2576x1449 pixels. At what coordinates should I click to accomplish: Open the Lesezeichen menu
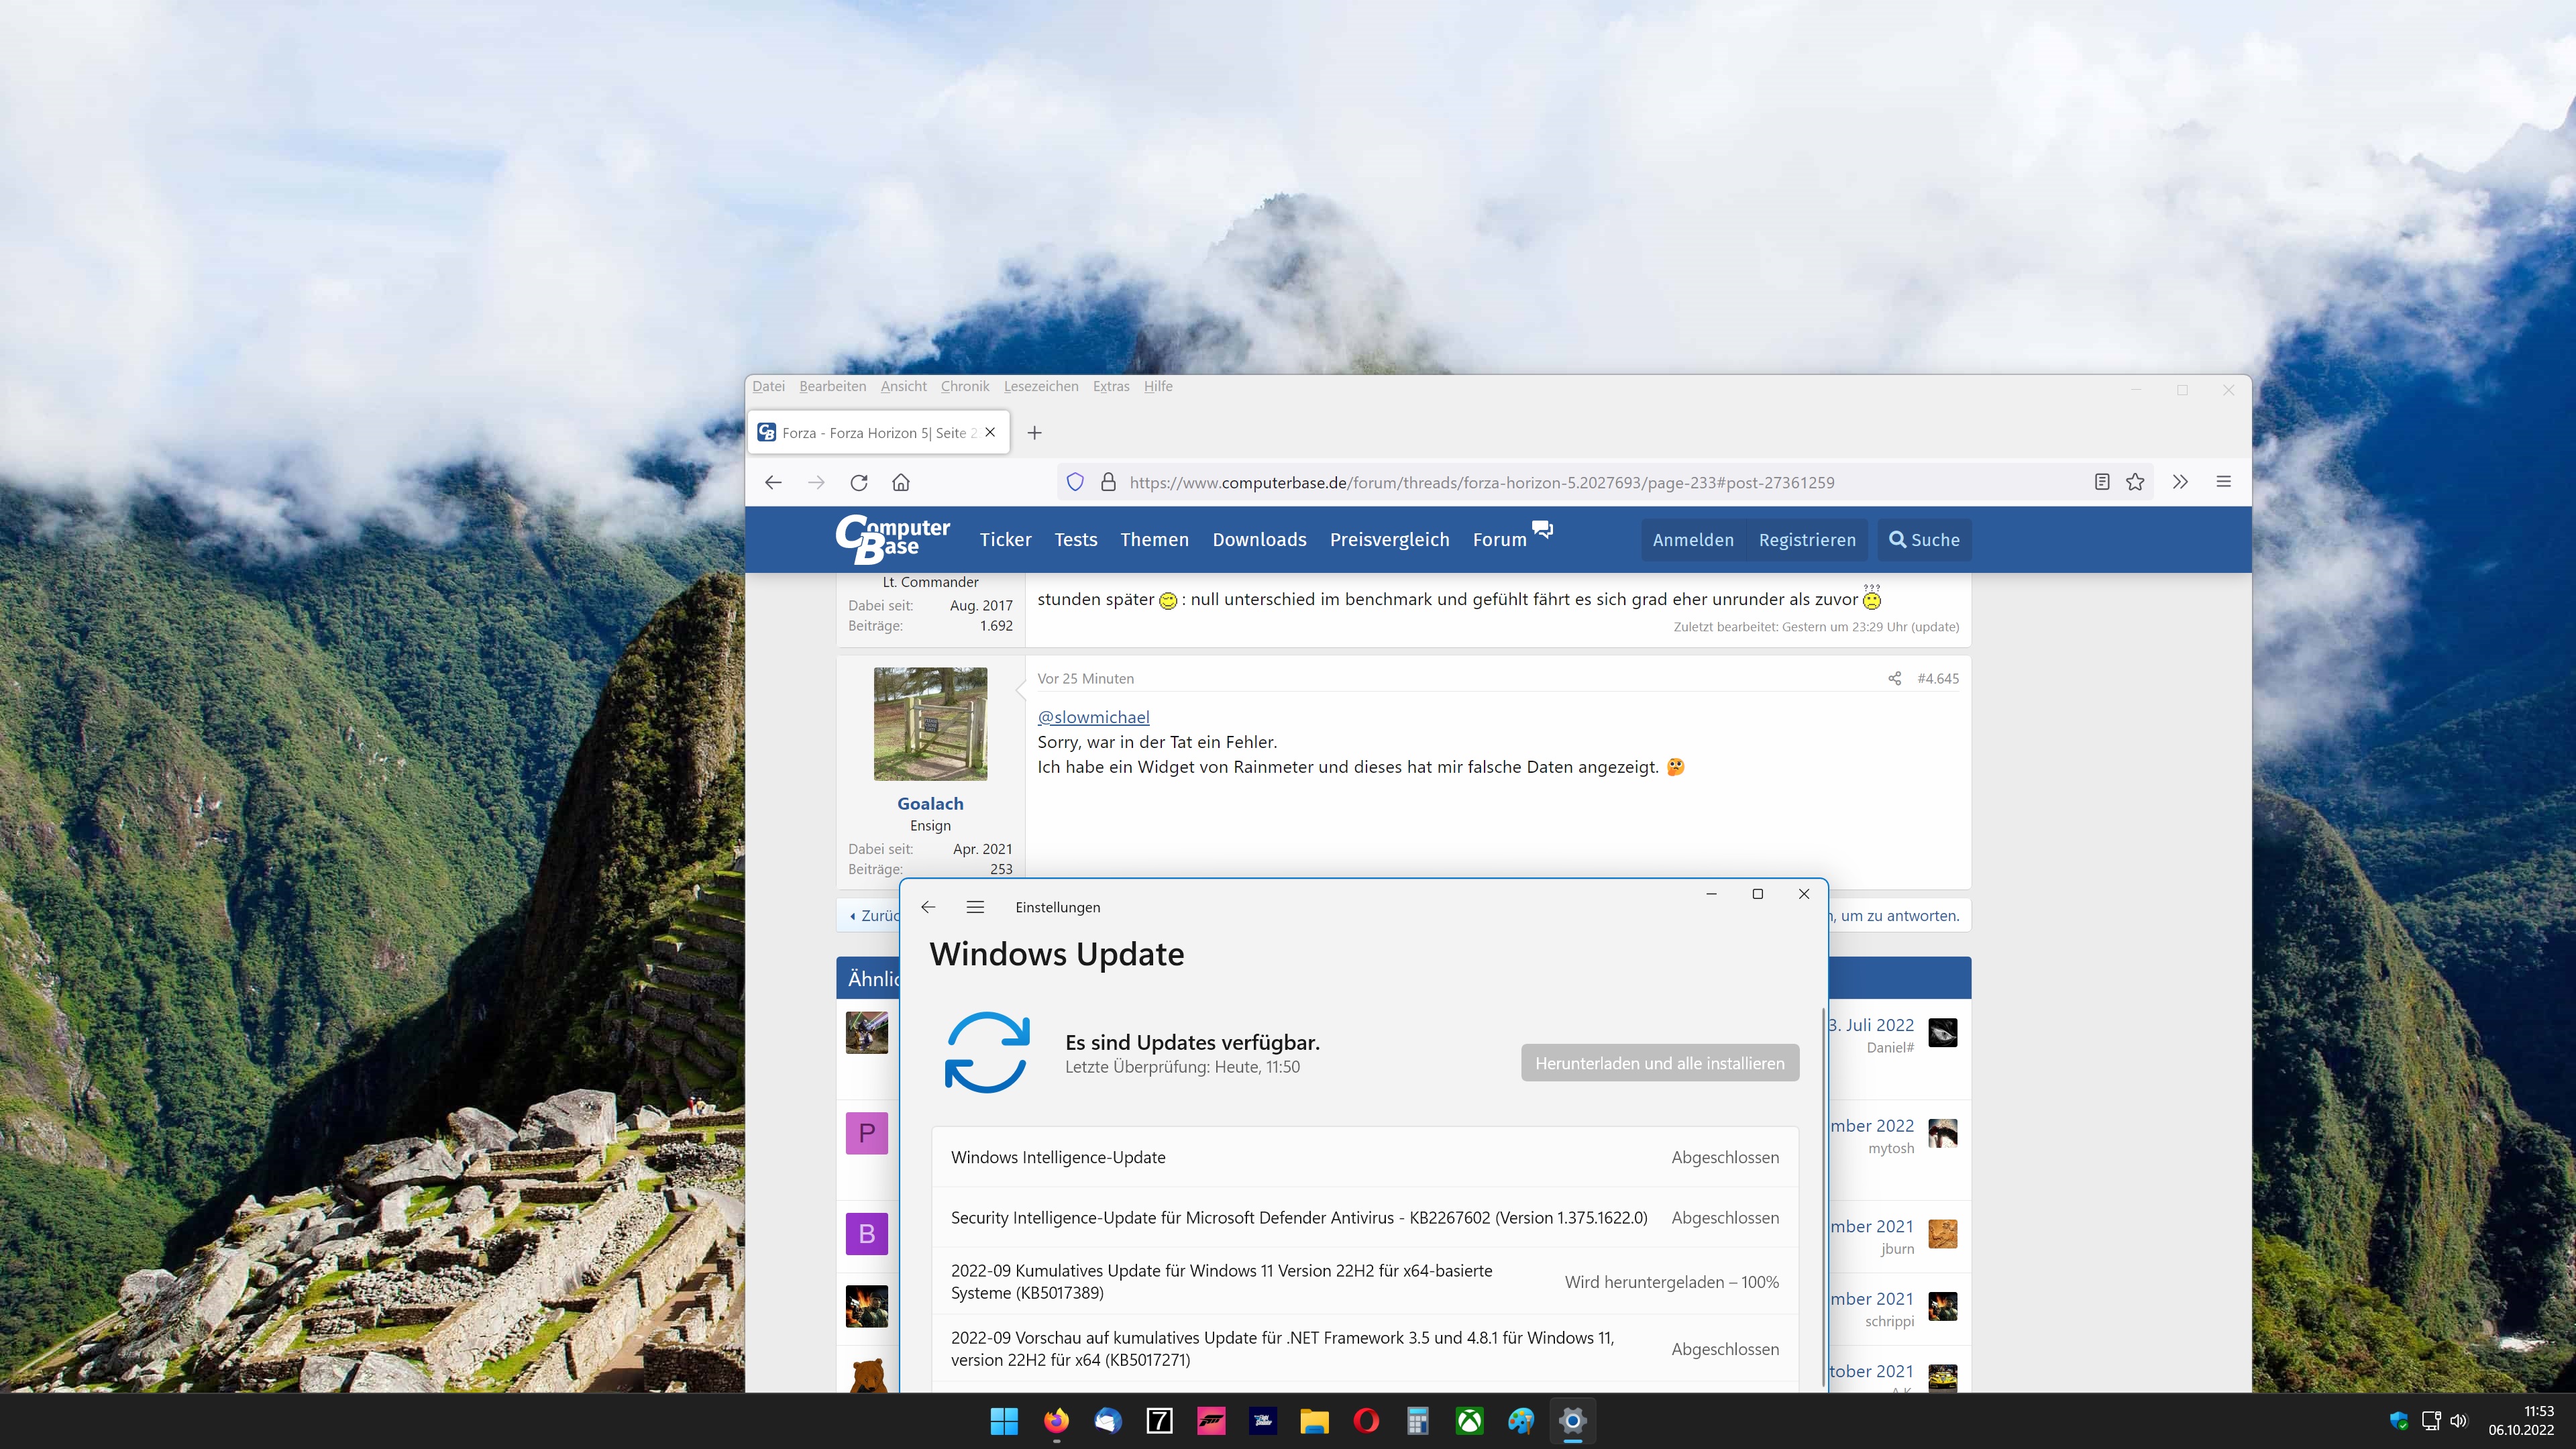click(1040, 386)
